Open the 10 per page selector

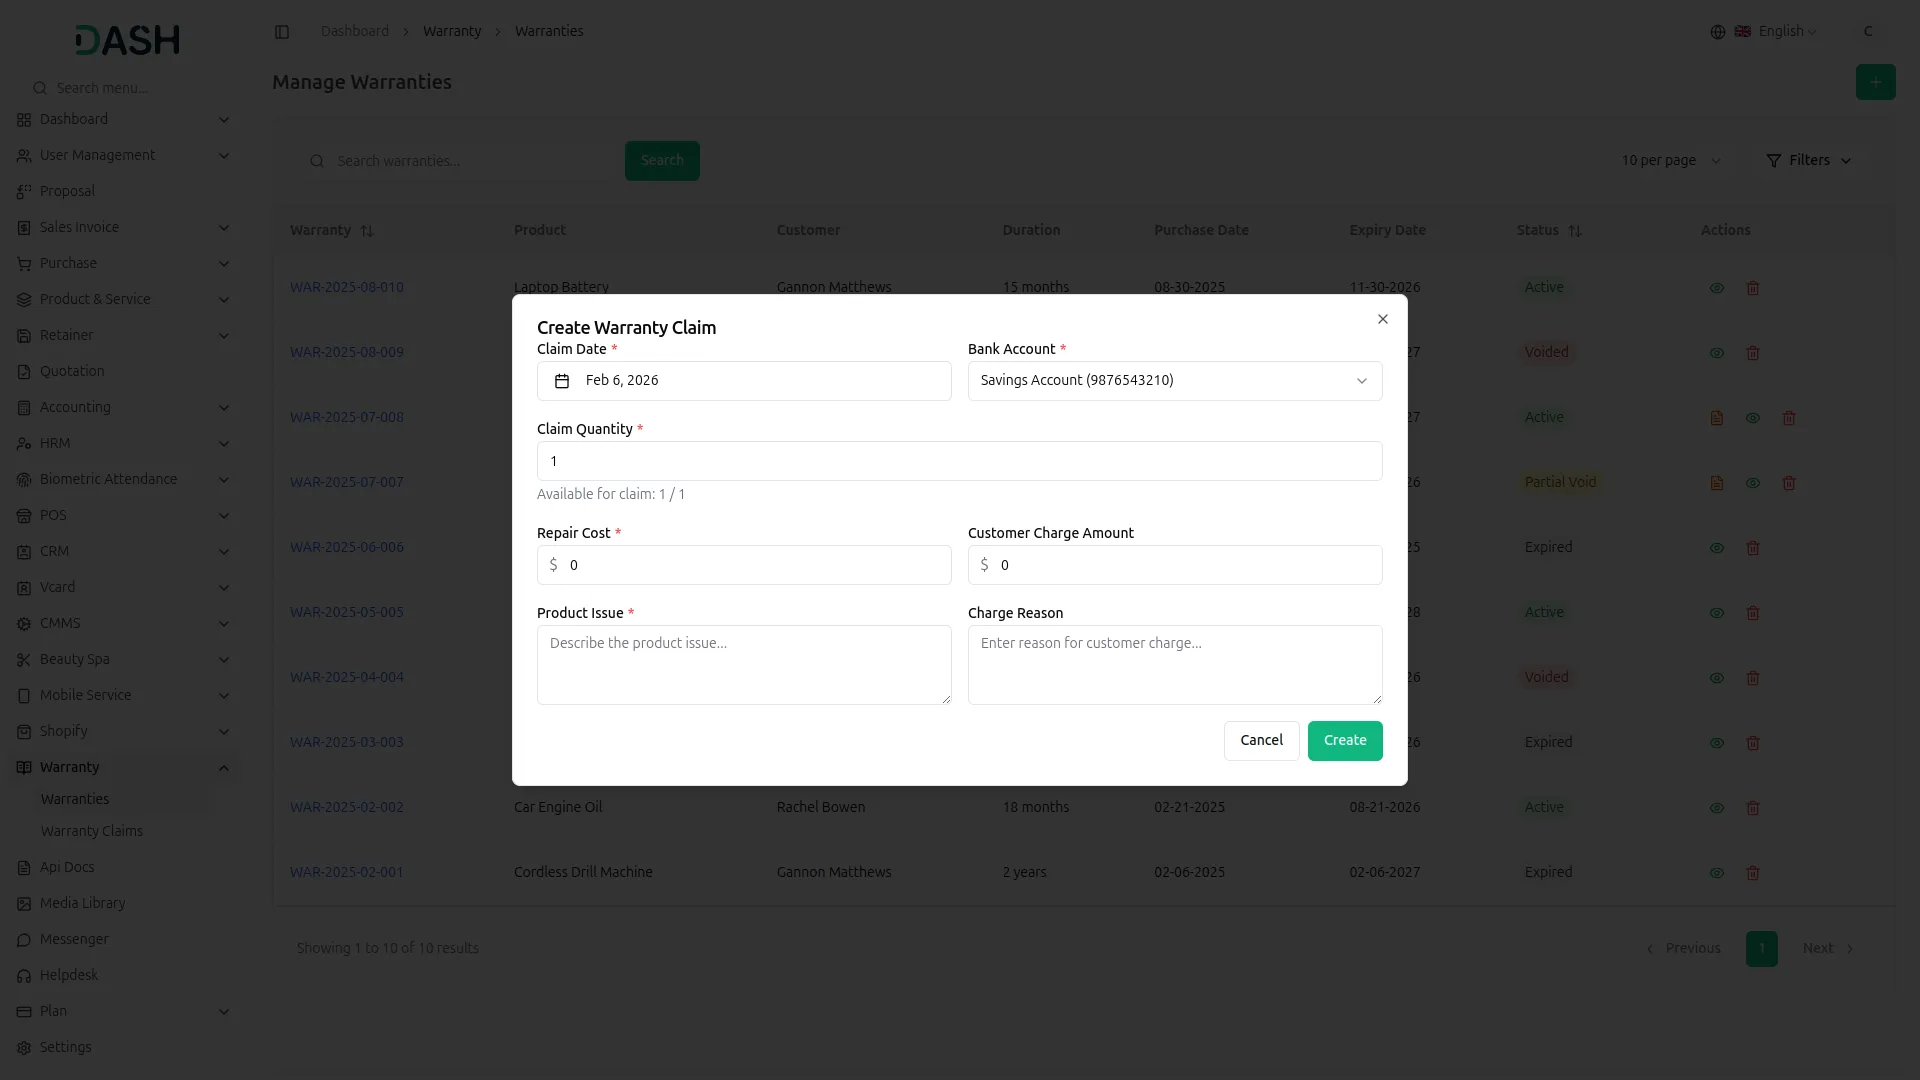click(x=1671, y=160)
